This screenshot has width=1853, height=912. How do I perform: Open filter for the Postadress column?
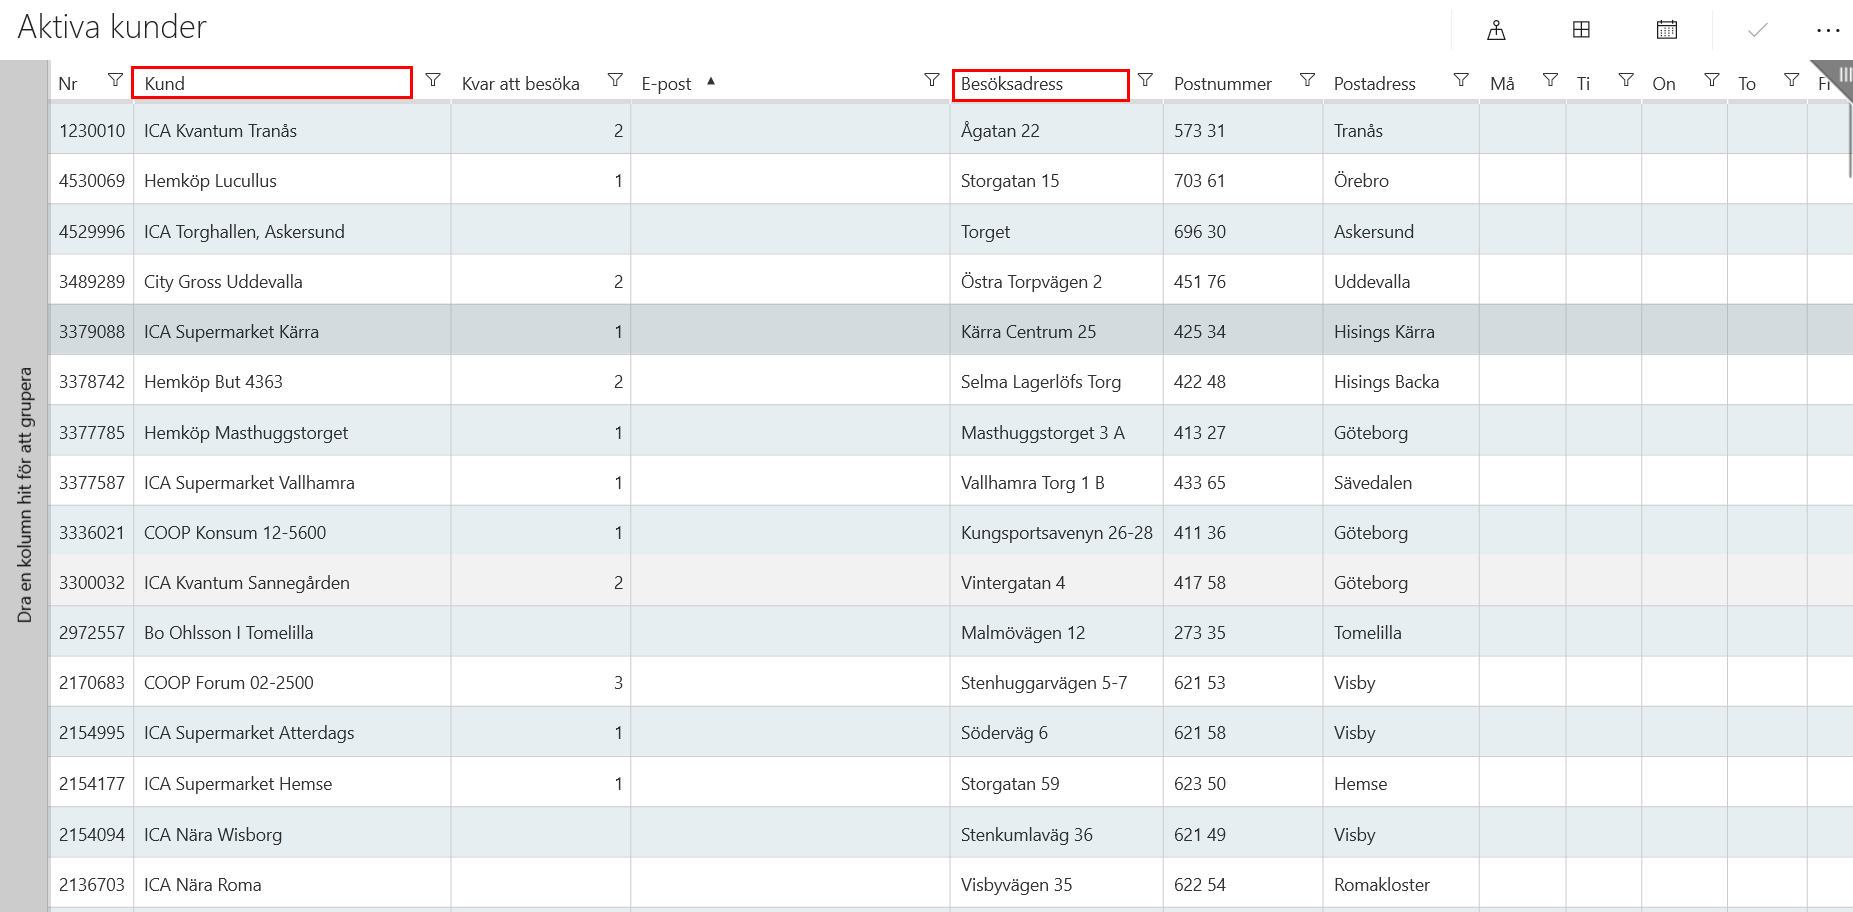point(1461,80)
